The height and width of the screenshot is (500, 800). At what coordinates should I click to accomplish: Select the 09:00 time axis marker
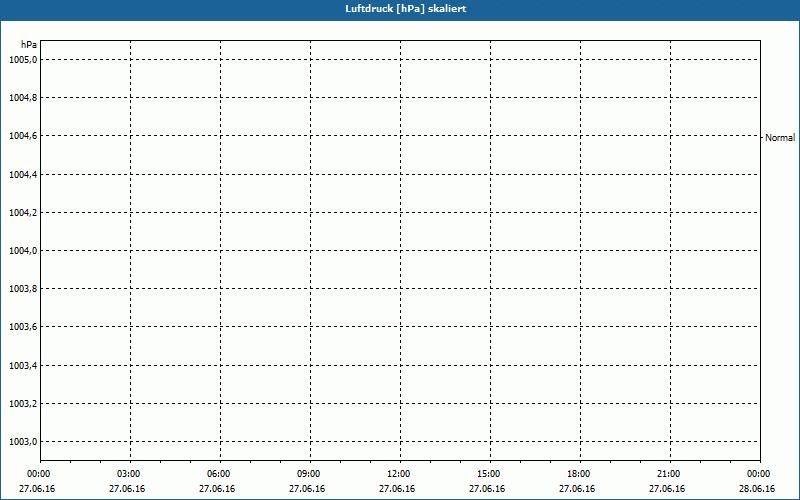308,474
